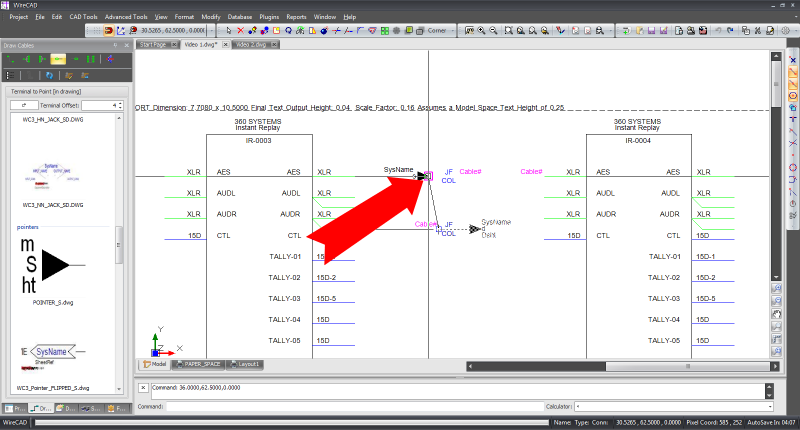Select point-to-point cable draw mode icon
The image size is (800, 430).
[10, 59]
